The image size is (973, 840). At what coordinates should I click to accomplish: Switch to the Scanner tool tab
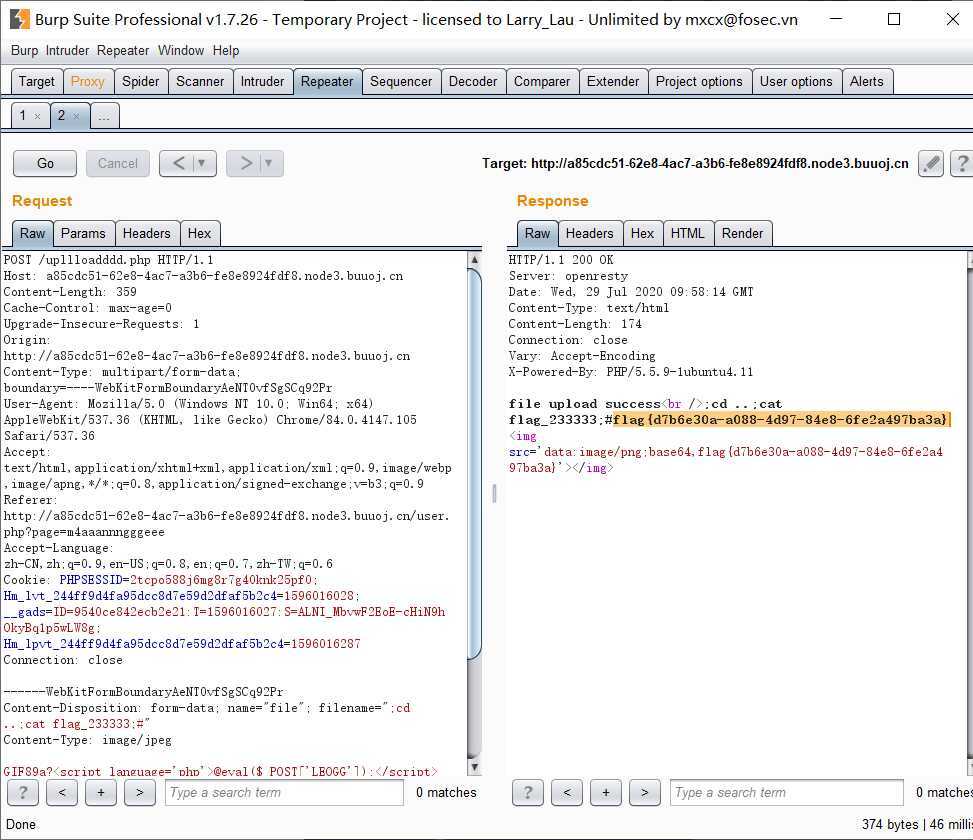tap(200, 81)
